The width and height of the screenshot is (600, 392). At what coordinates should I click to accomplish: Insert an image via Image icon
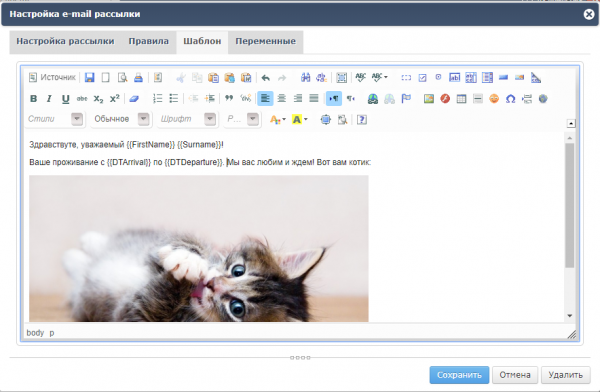coord(429,99)
